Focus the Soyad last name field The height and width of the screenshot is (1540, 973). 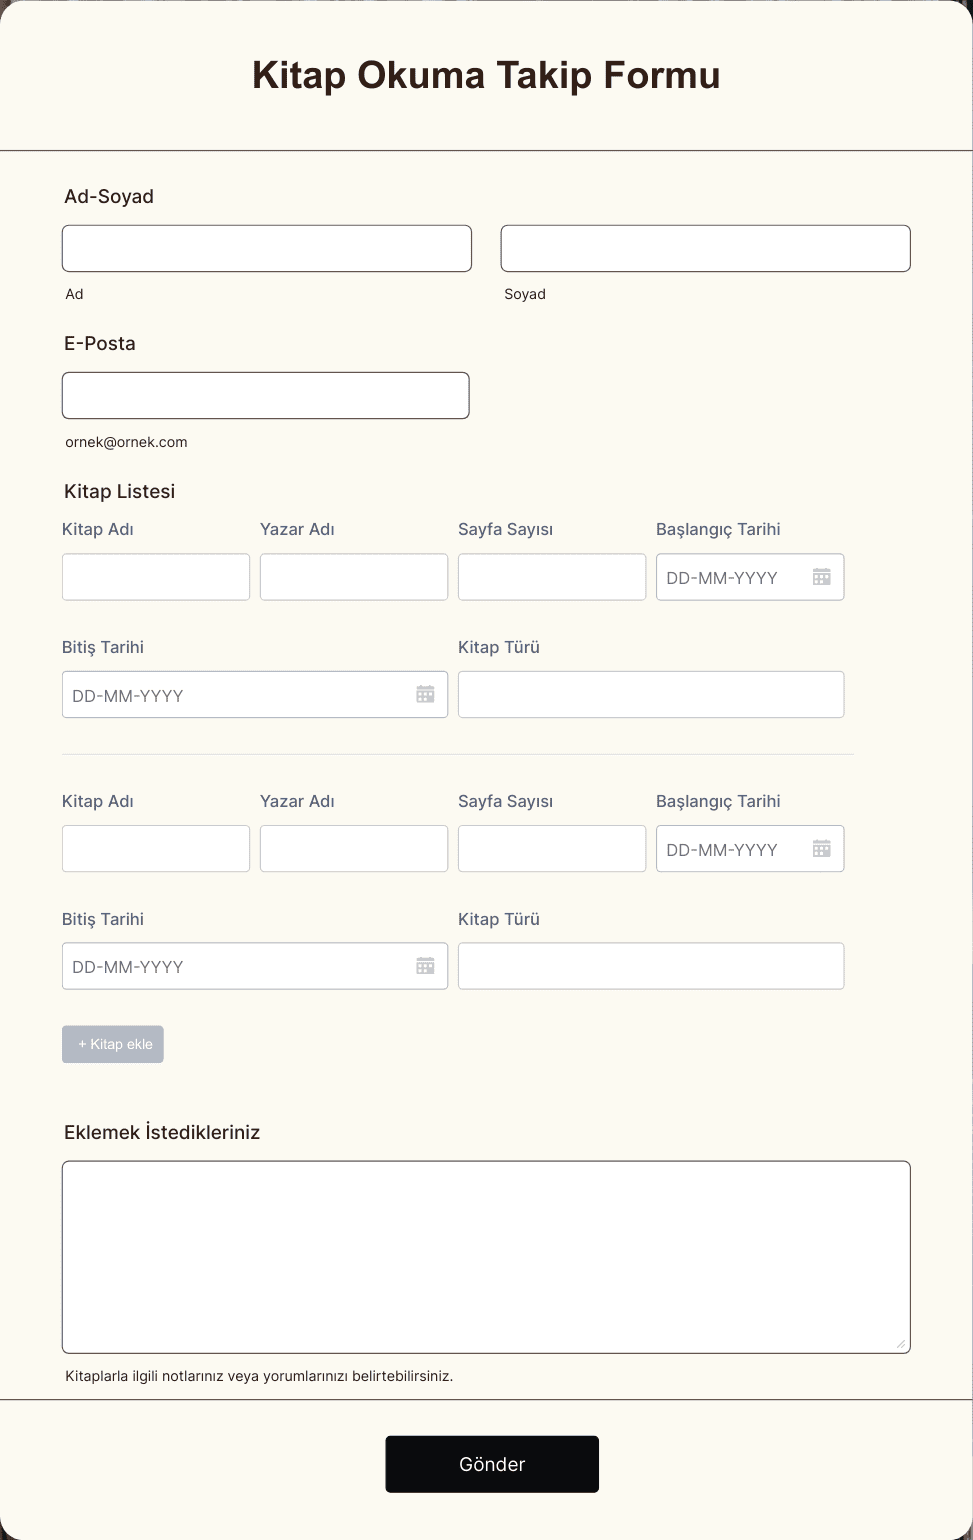(705, 248)
